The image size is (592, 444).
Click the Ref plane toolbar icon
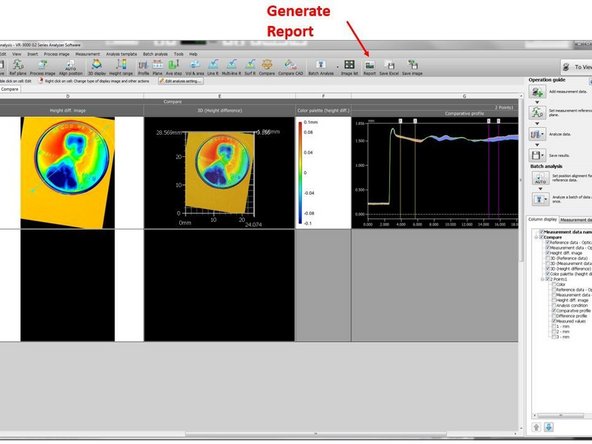tap(18, 67)
